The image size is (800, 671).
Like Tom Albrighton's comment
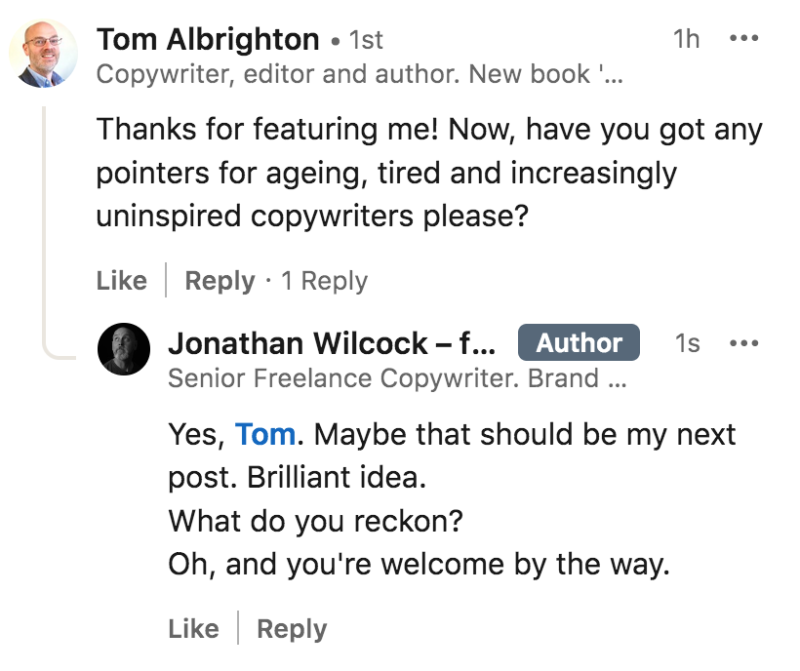(x=122, y=281)
